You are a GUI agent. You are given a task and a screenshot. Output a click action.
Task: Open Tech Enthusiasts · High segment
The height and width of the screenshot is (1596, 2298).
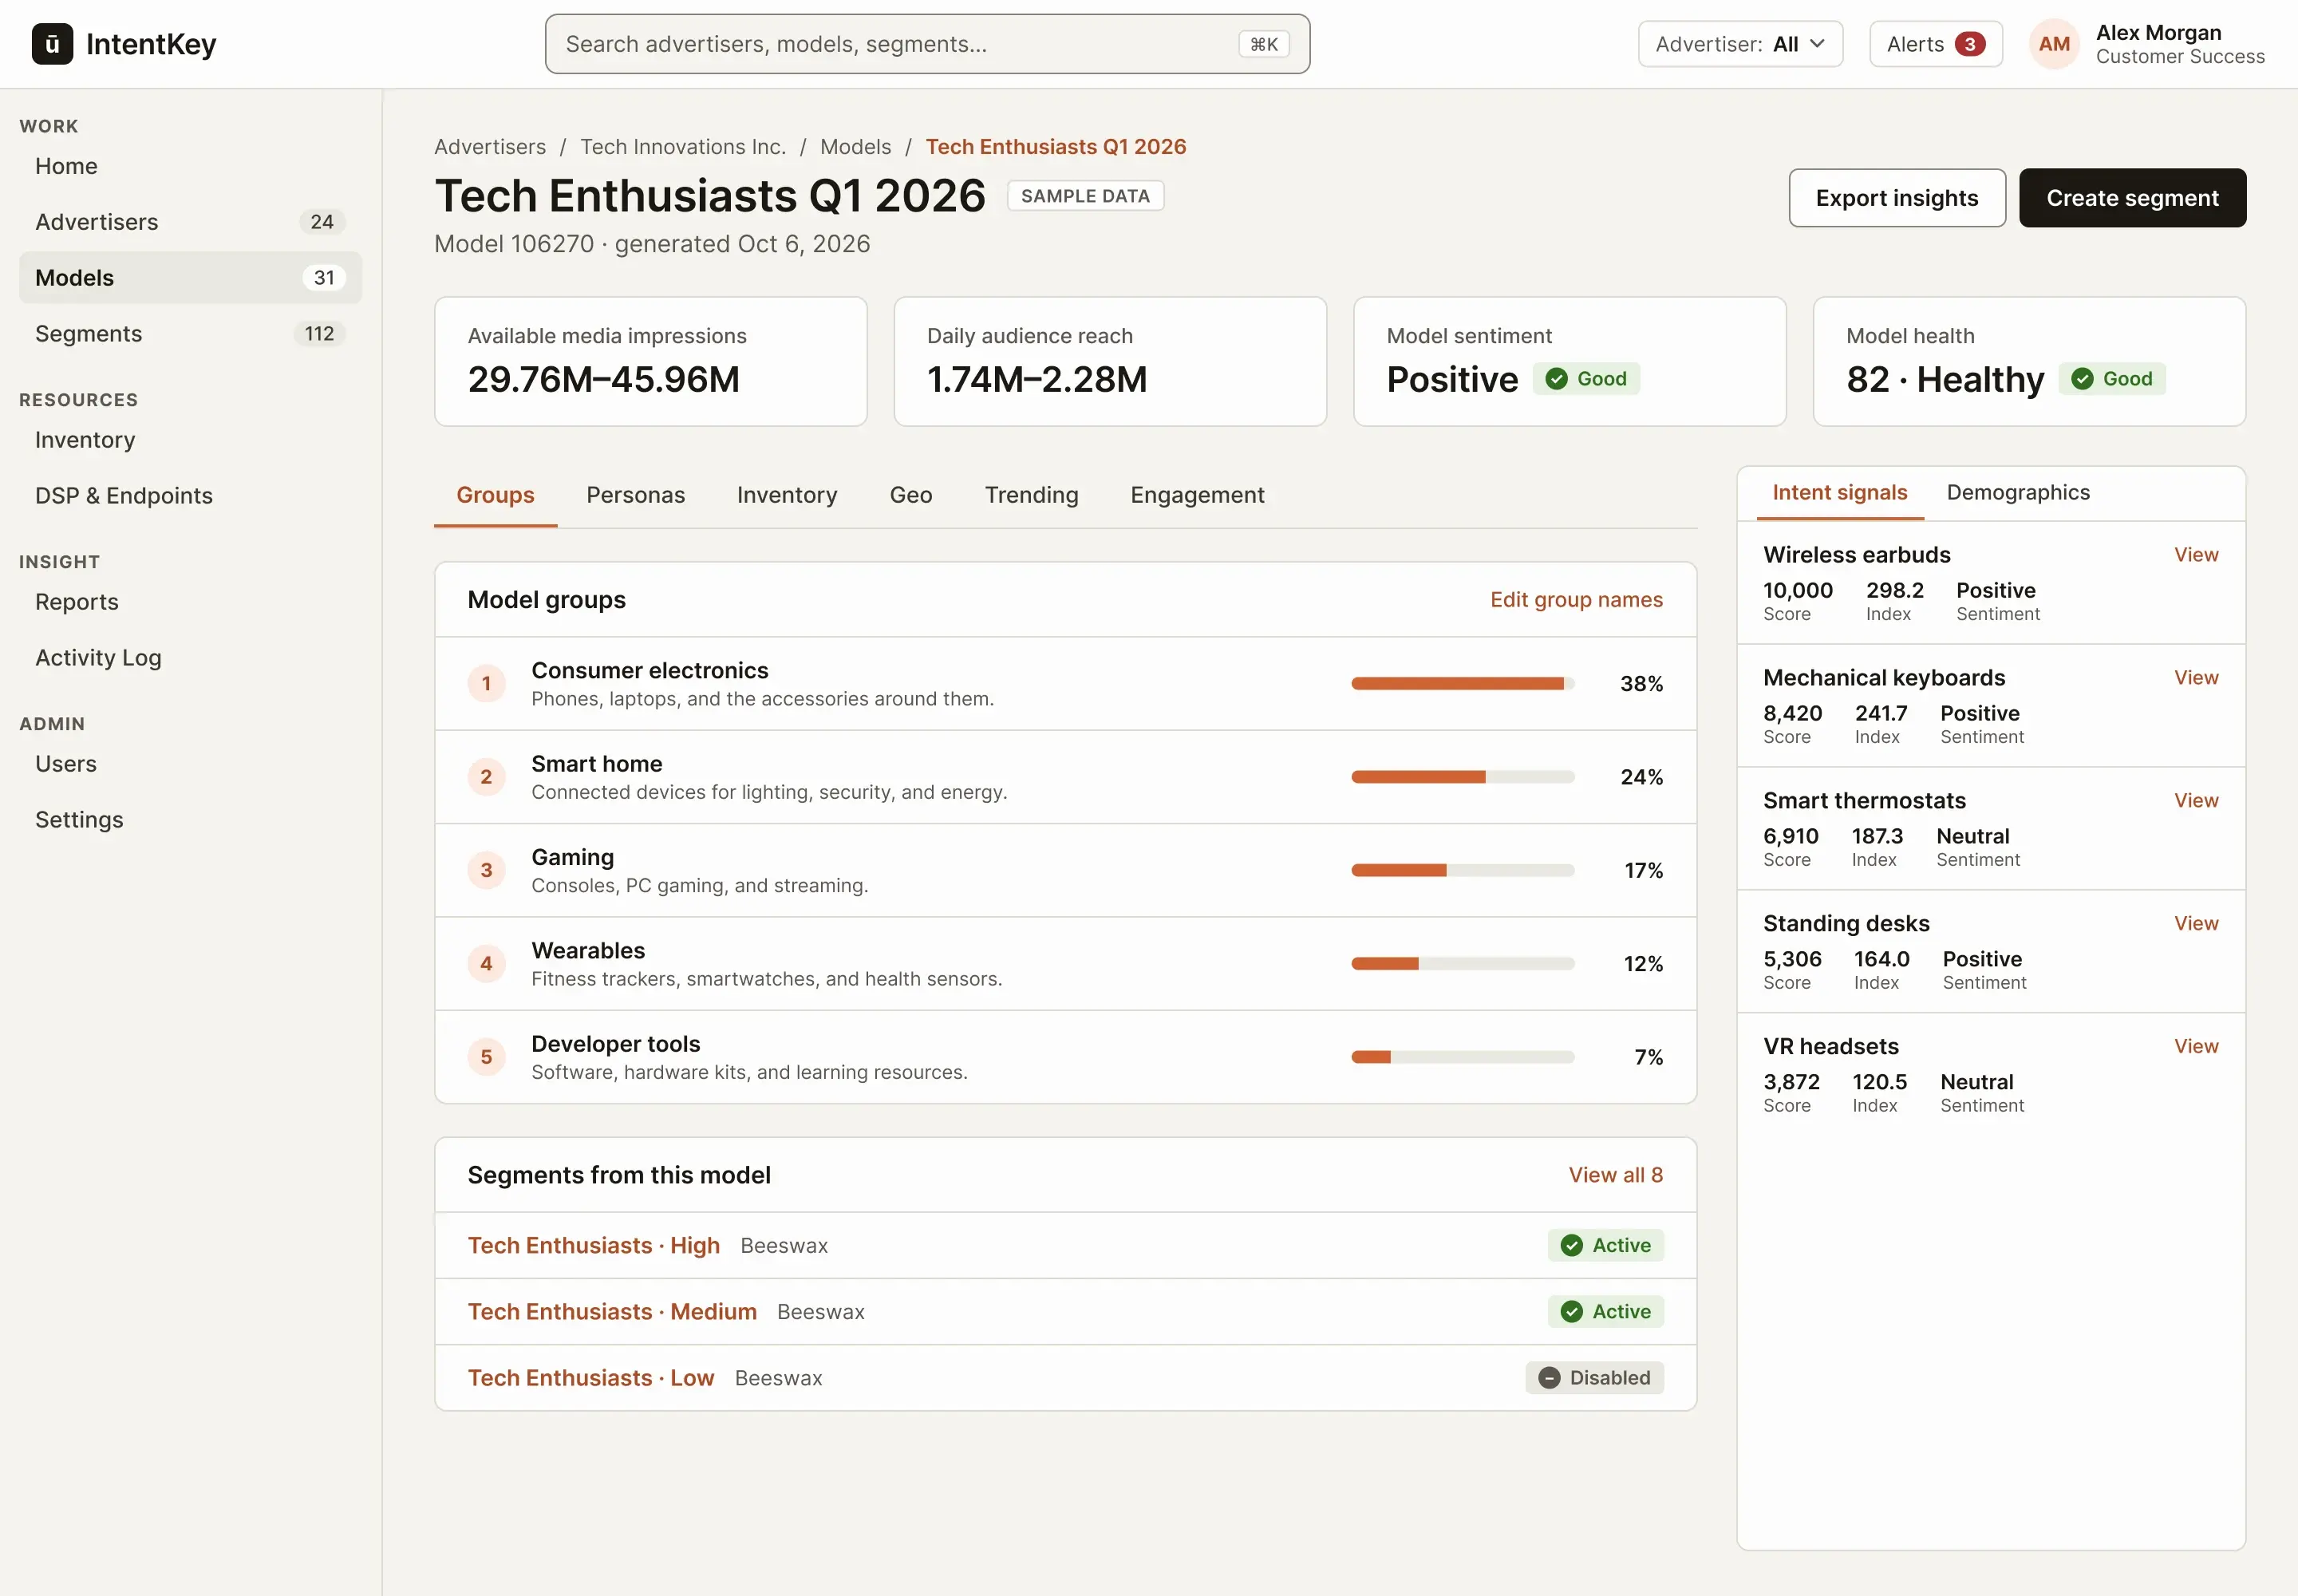593,1245
